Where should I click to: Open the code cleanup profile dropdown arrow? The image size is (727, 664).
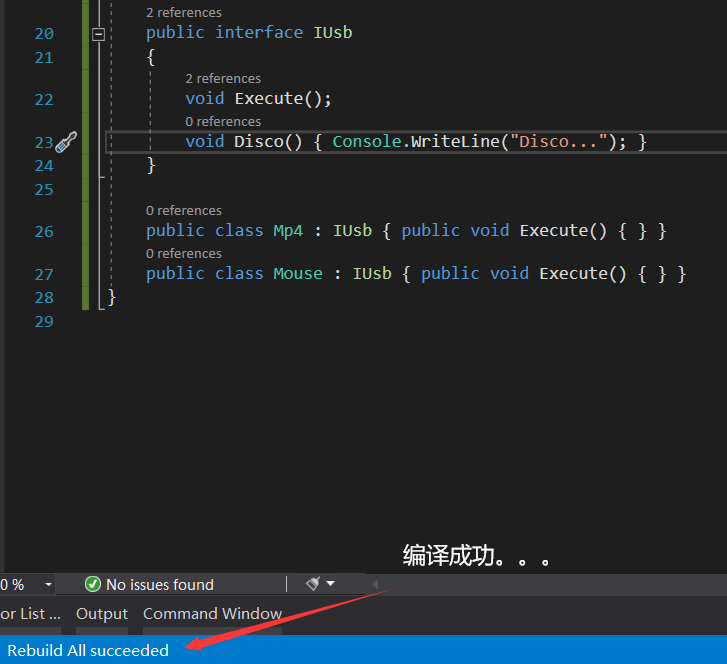coord(331,584)
